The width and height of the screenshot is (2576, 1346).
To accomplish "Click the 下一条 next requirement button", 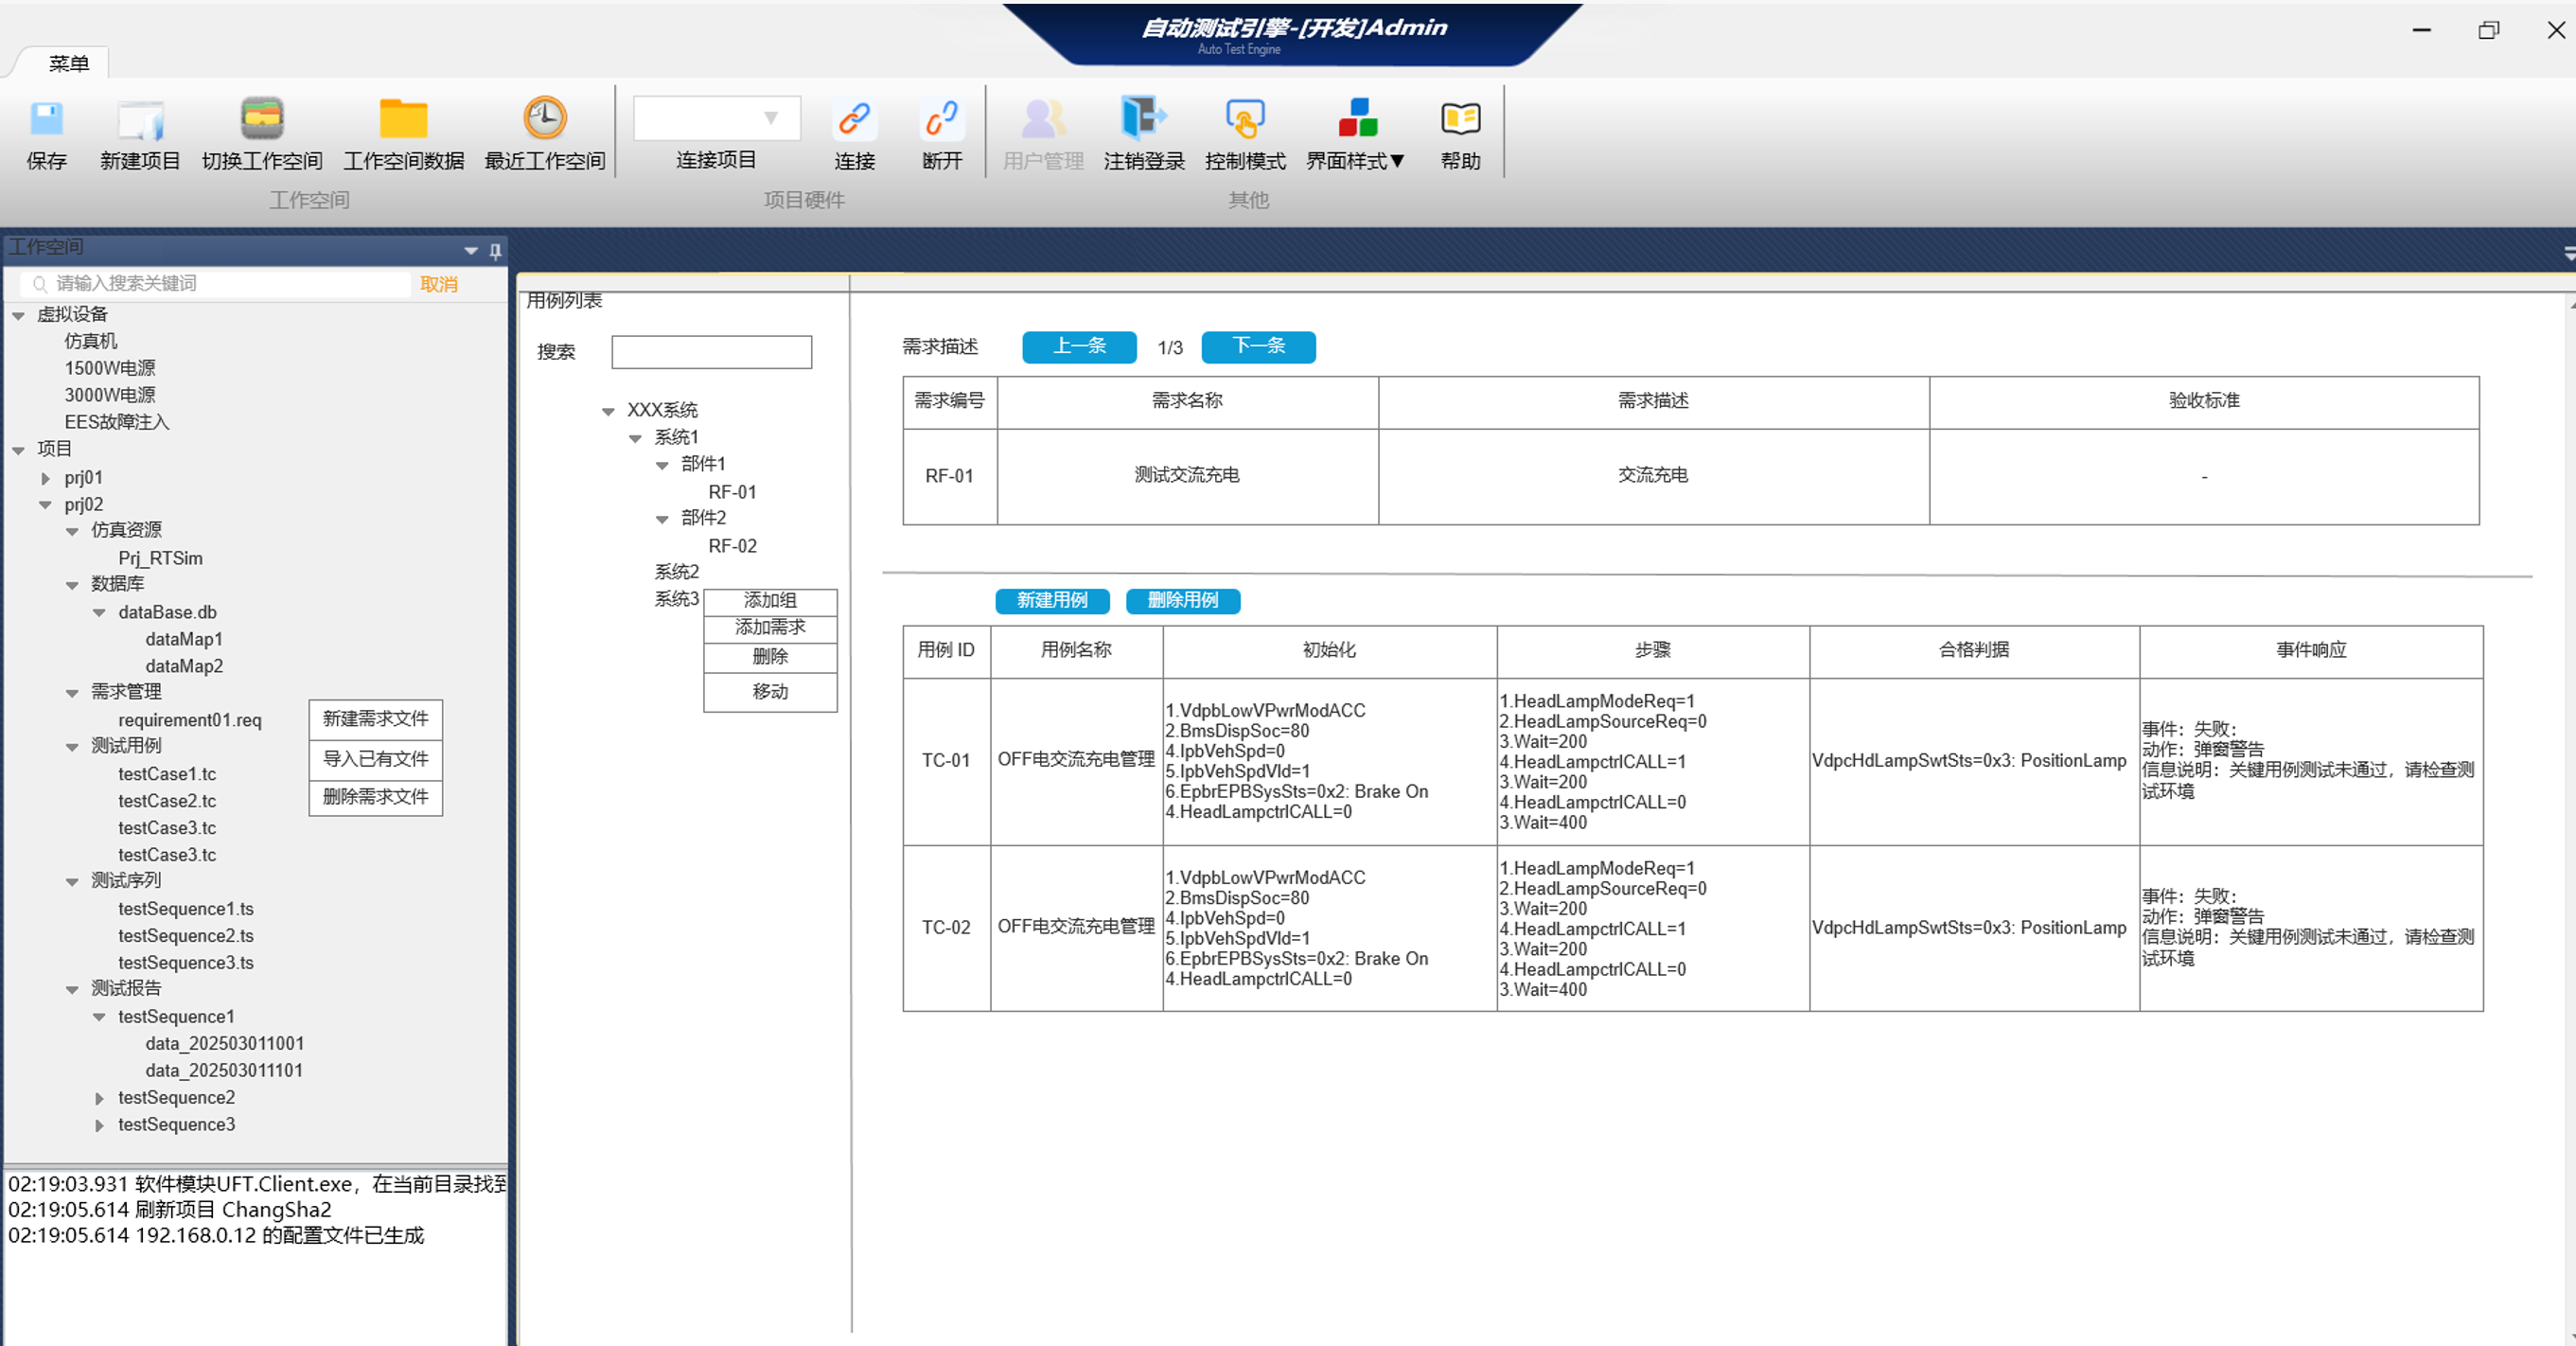I will click(x=1257, y=346).
